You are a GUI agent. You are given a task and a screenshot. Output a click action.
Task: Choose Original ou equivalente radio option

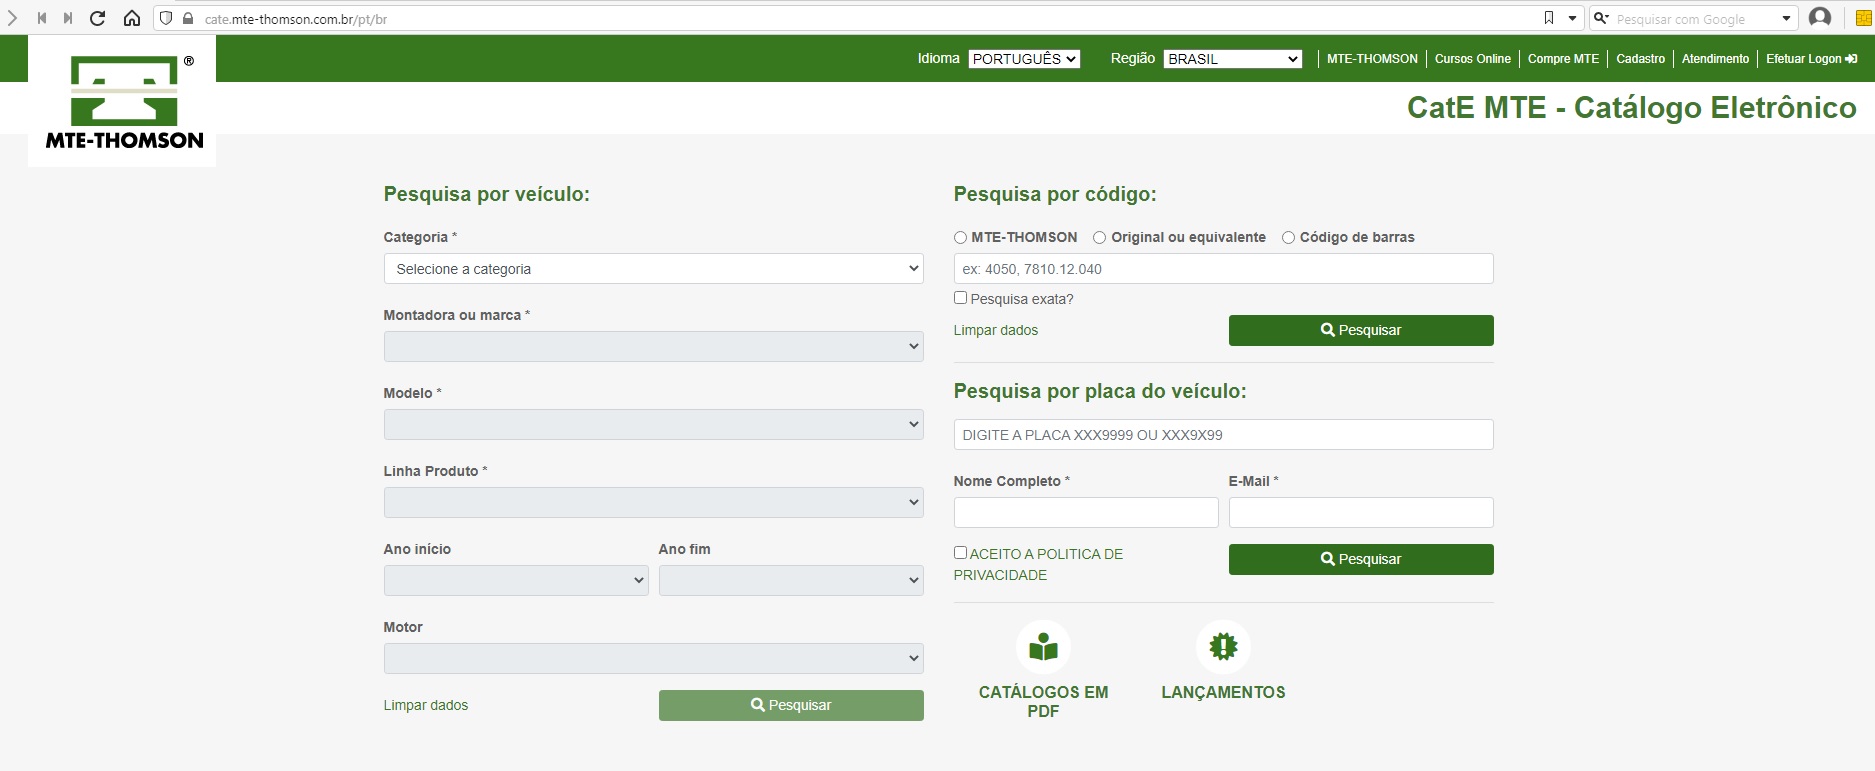coord(1099,238)
